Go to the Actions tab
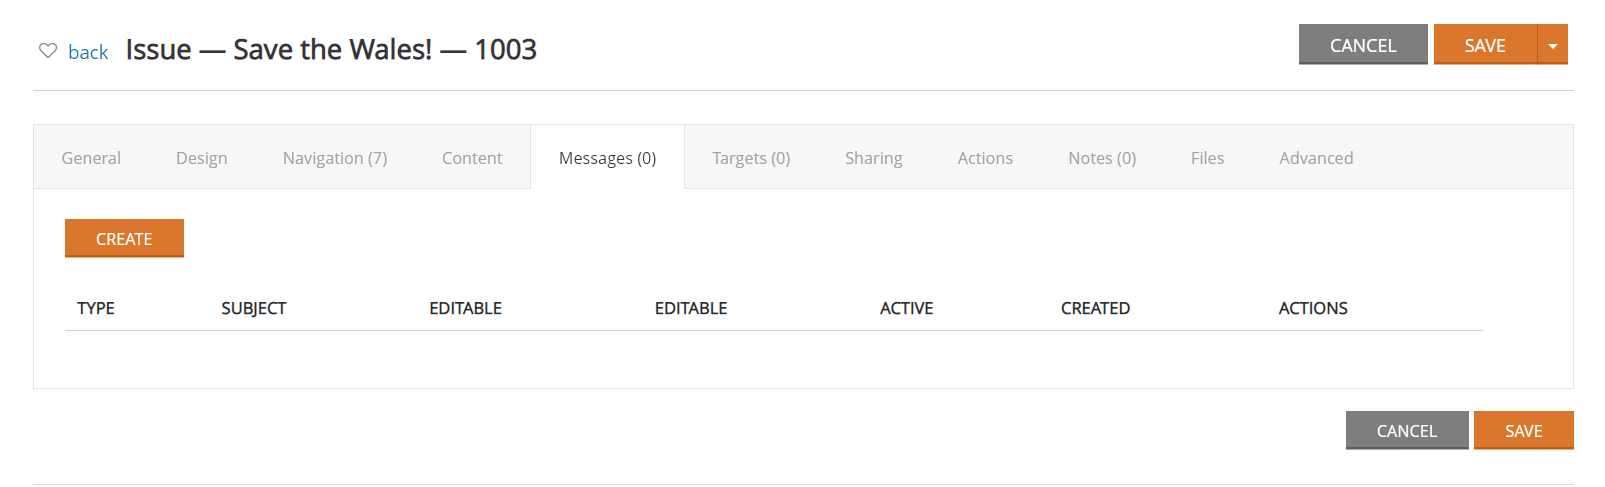1605x487 pixels. (985, 158)
